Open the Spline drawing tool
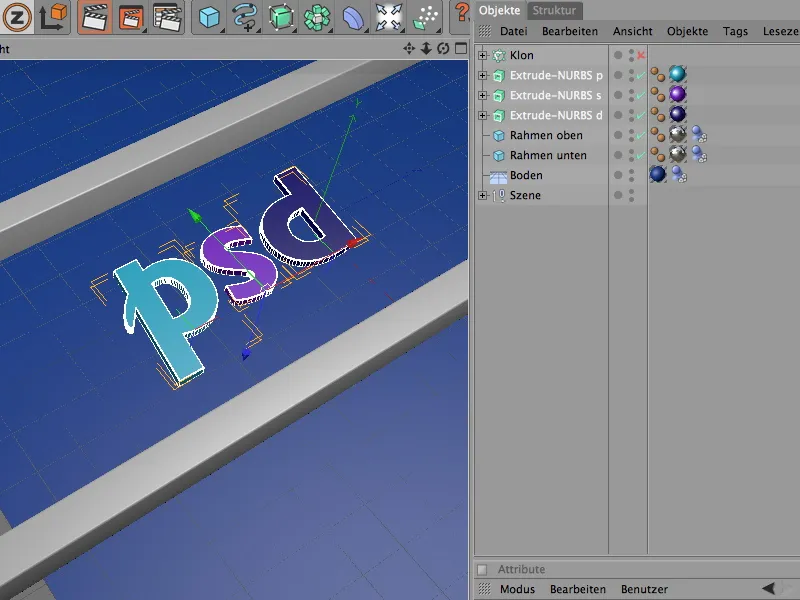The image size is (800, 600). (244, 16)
